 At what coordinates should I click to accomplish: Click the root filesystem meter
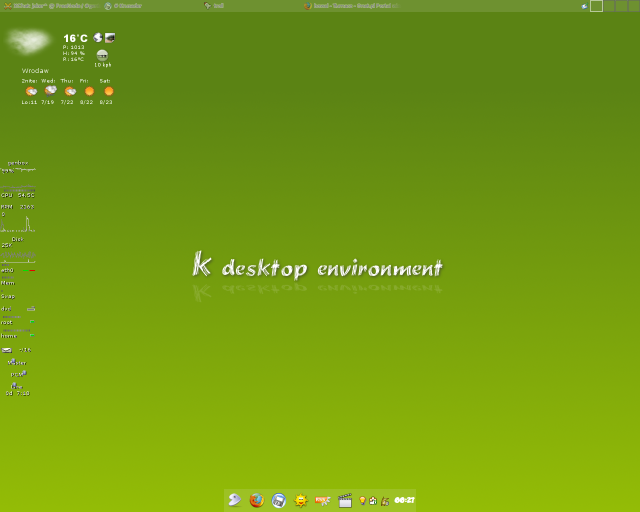[x=18, y=322]
